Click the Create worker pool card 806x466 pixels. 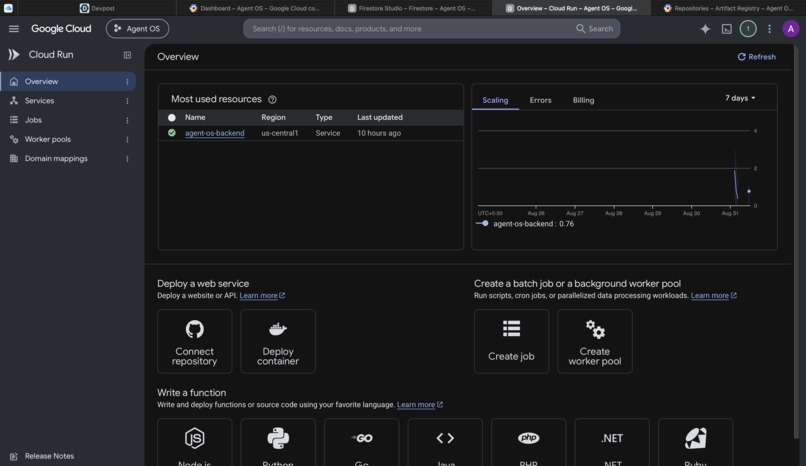[x=595, y=341]
